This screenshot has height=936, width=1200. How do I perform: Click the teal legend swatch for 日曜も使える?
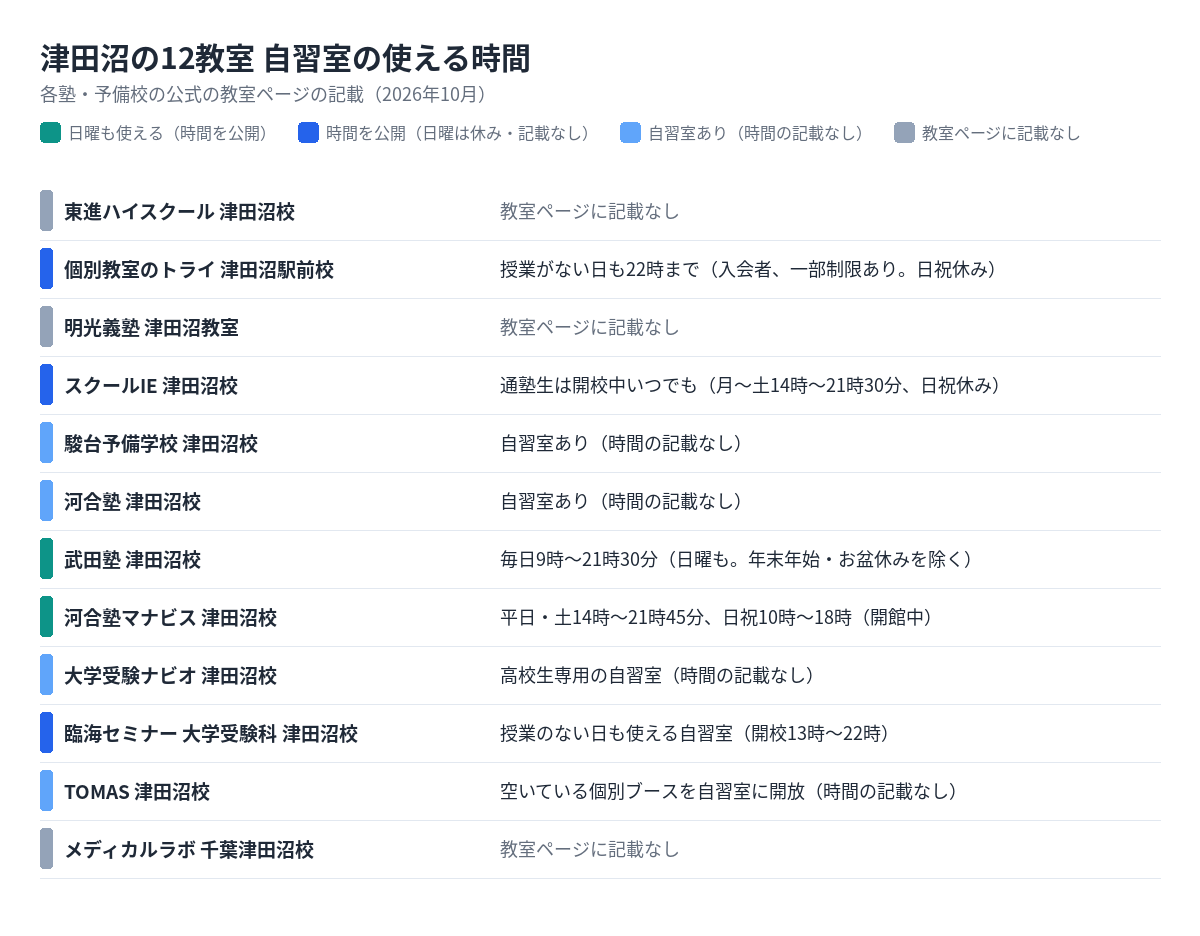50,133
